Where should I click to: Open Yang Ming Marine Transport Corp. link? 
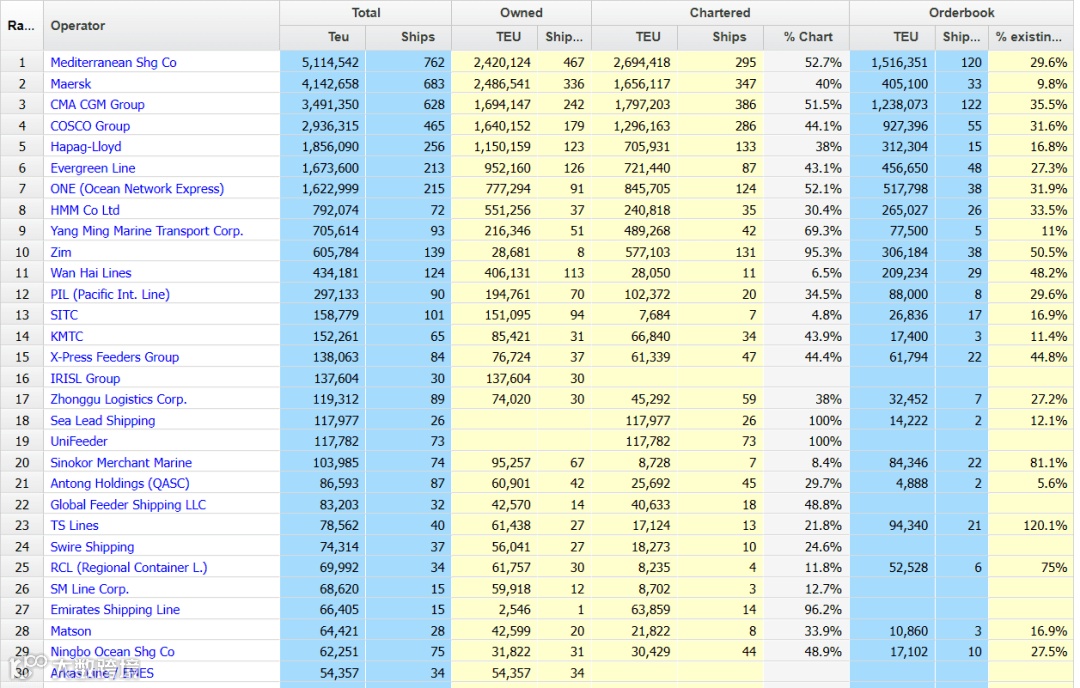146,231
